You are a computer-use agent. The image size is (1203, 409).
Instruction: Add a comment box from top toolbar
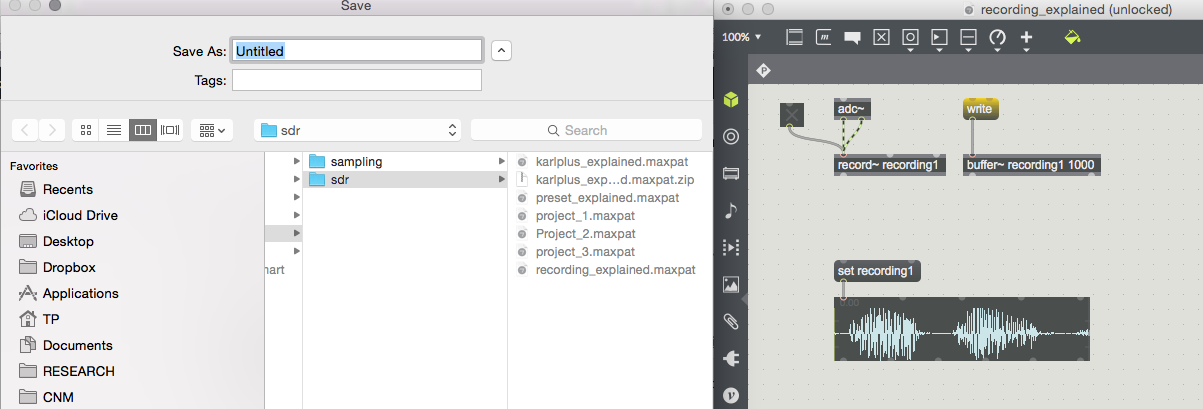click(x=853, y=38)
